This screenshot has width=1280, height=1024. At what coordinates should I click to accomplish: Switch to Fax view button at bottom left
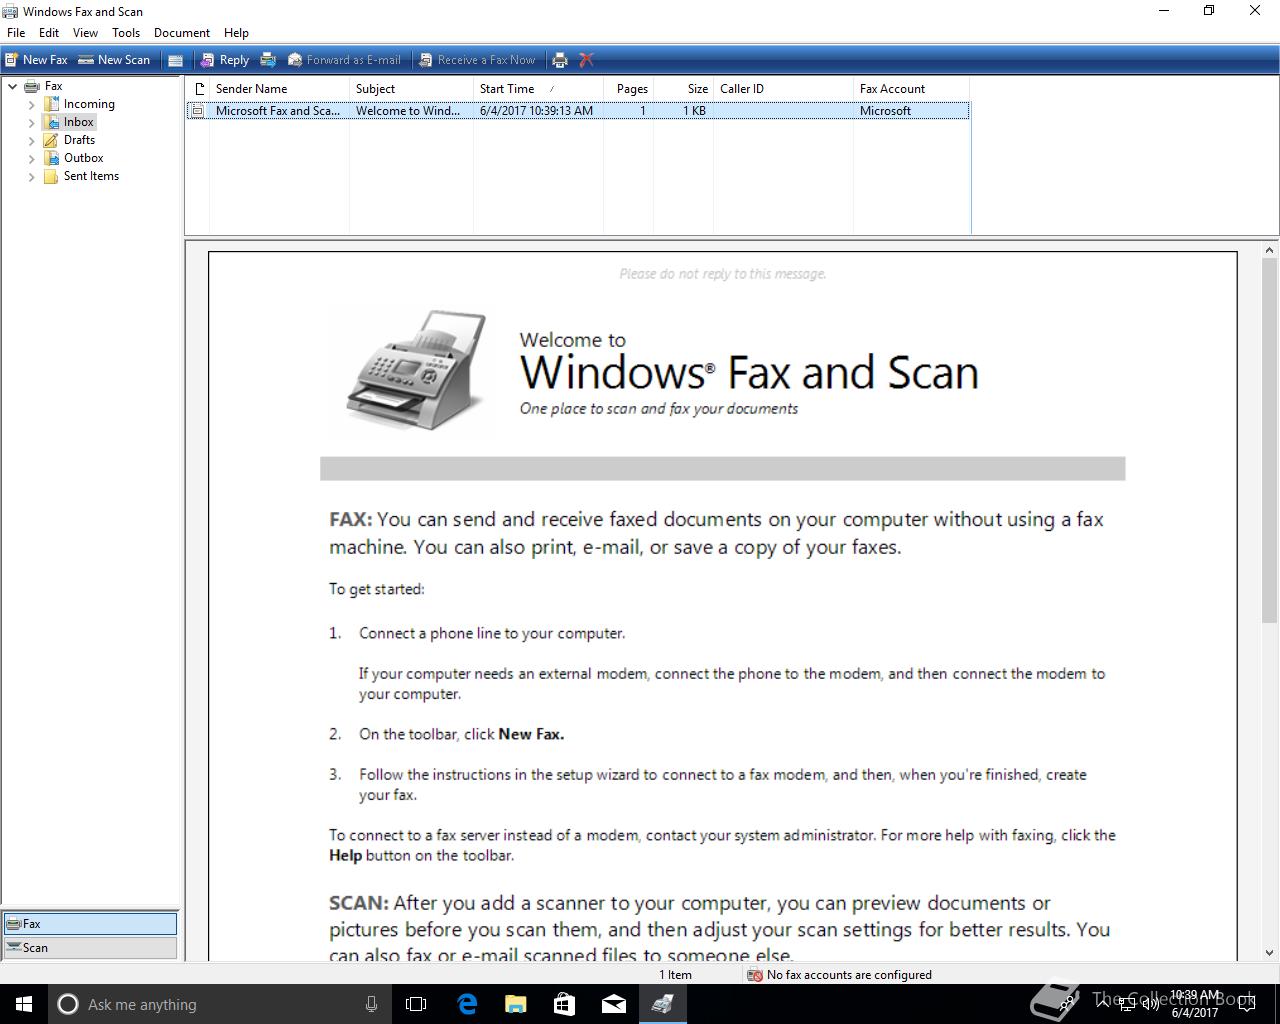click(x=90, y=924)
